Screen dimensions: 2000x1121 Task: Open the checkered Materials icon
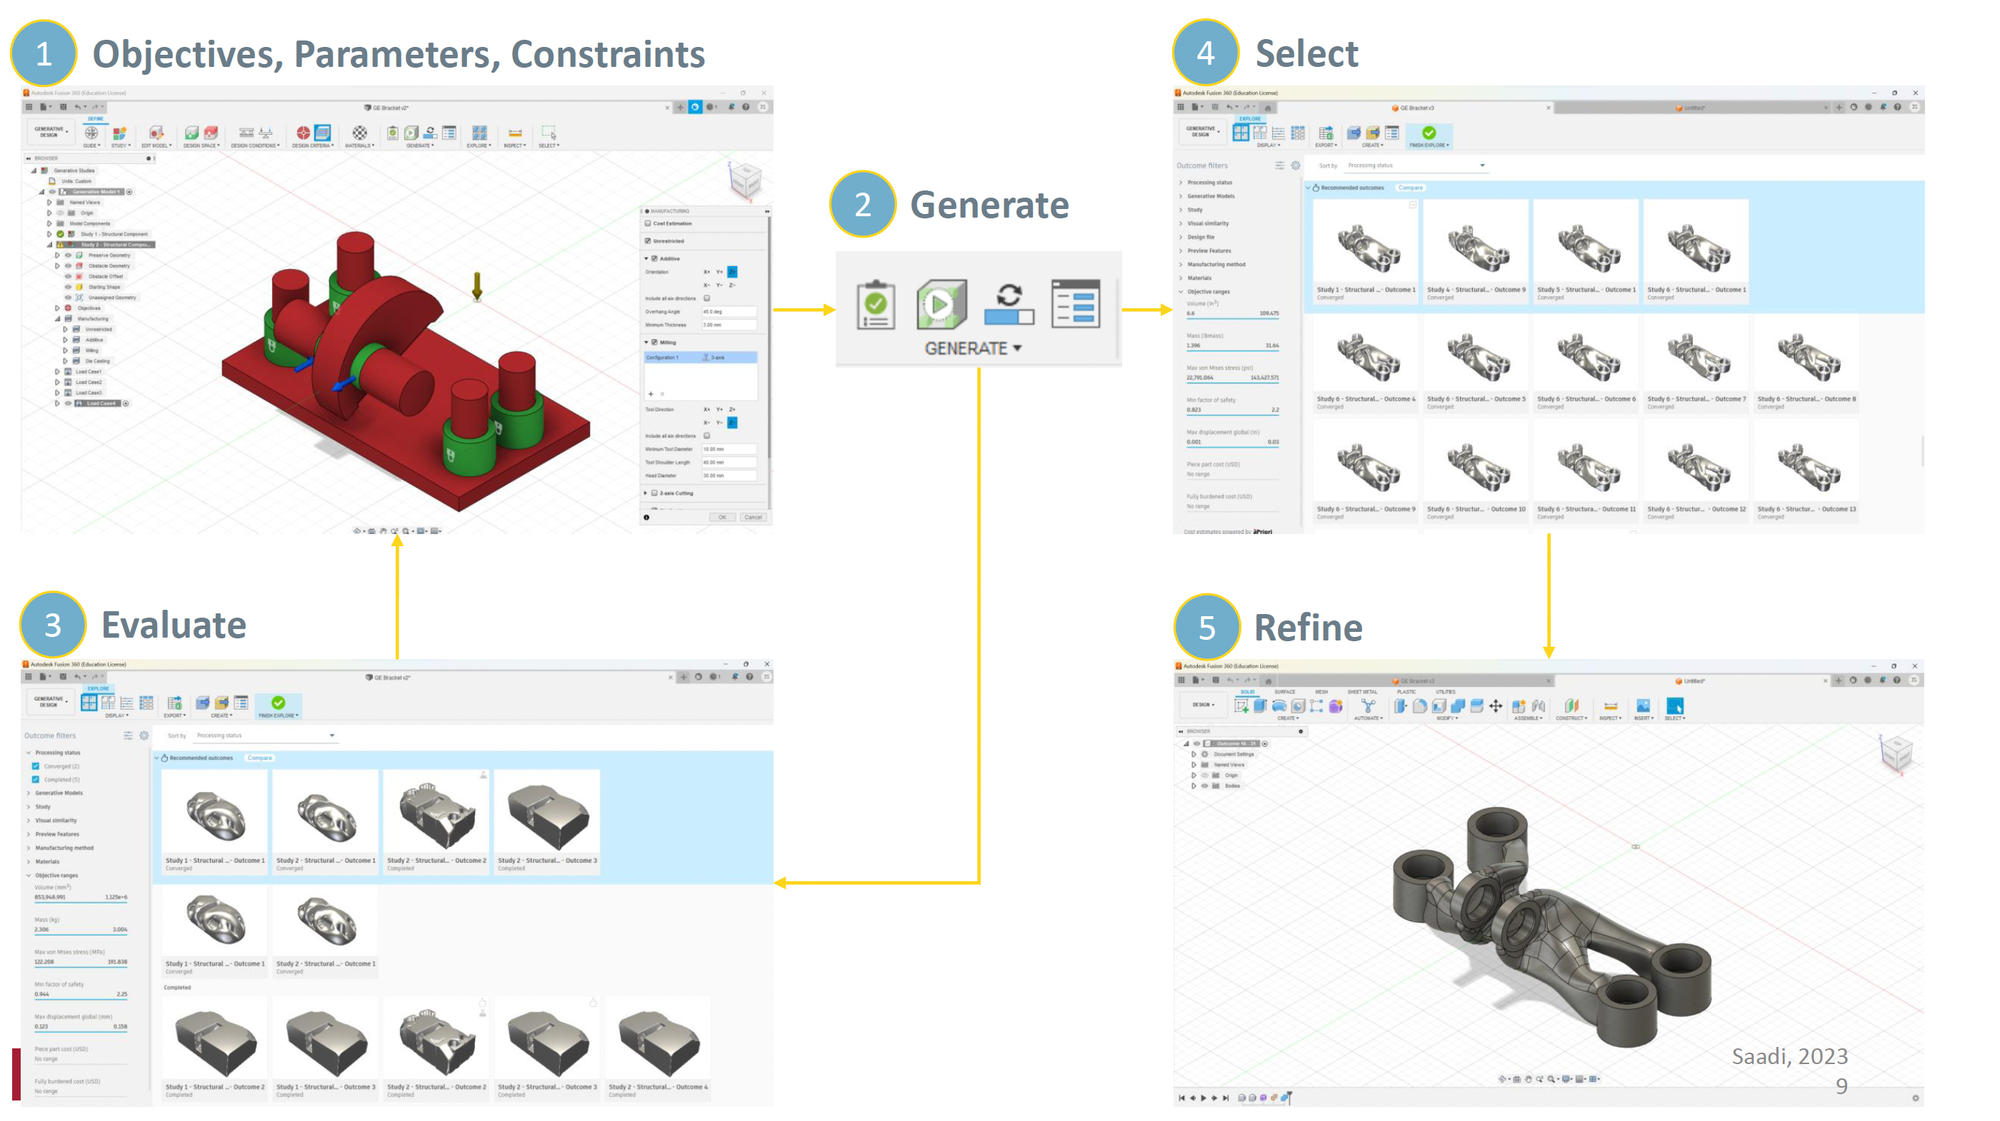(359, 133)
